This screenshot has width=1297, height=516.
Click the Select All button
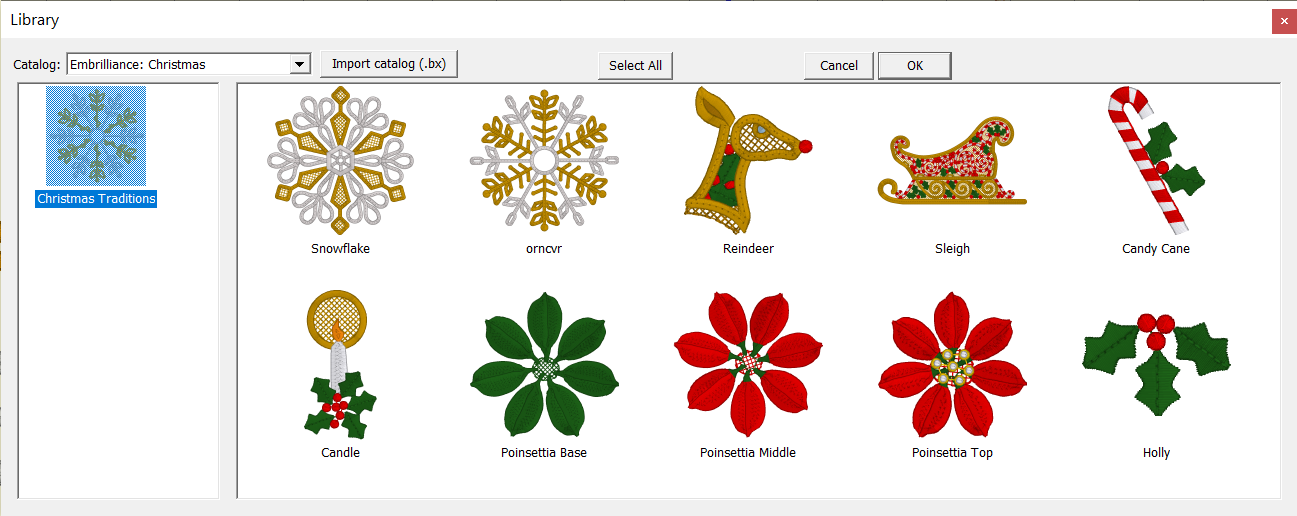coord(636,65)
